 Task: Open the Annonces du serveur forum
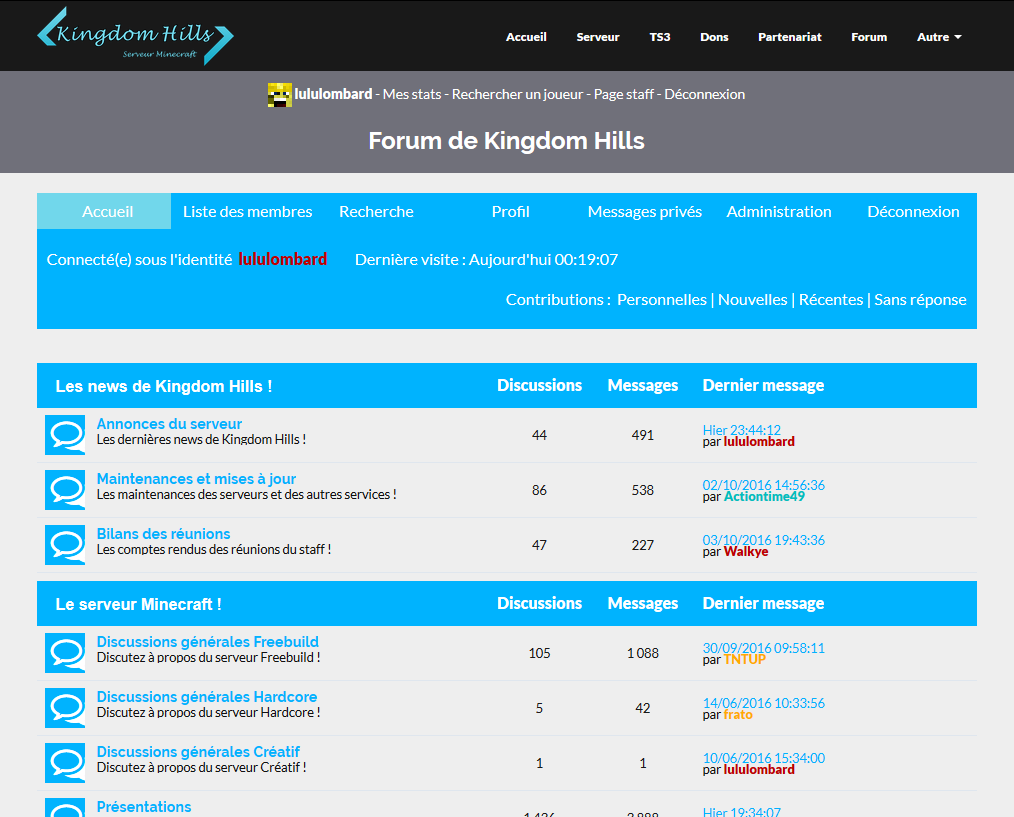pyautogui.click(x=169, y=424)
